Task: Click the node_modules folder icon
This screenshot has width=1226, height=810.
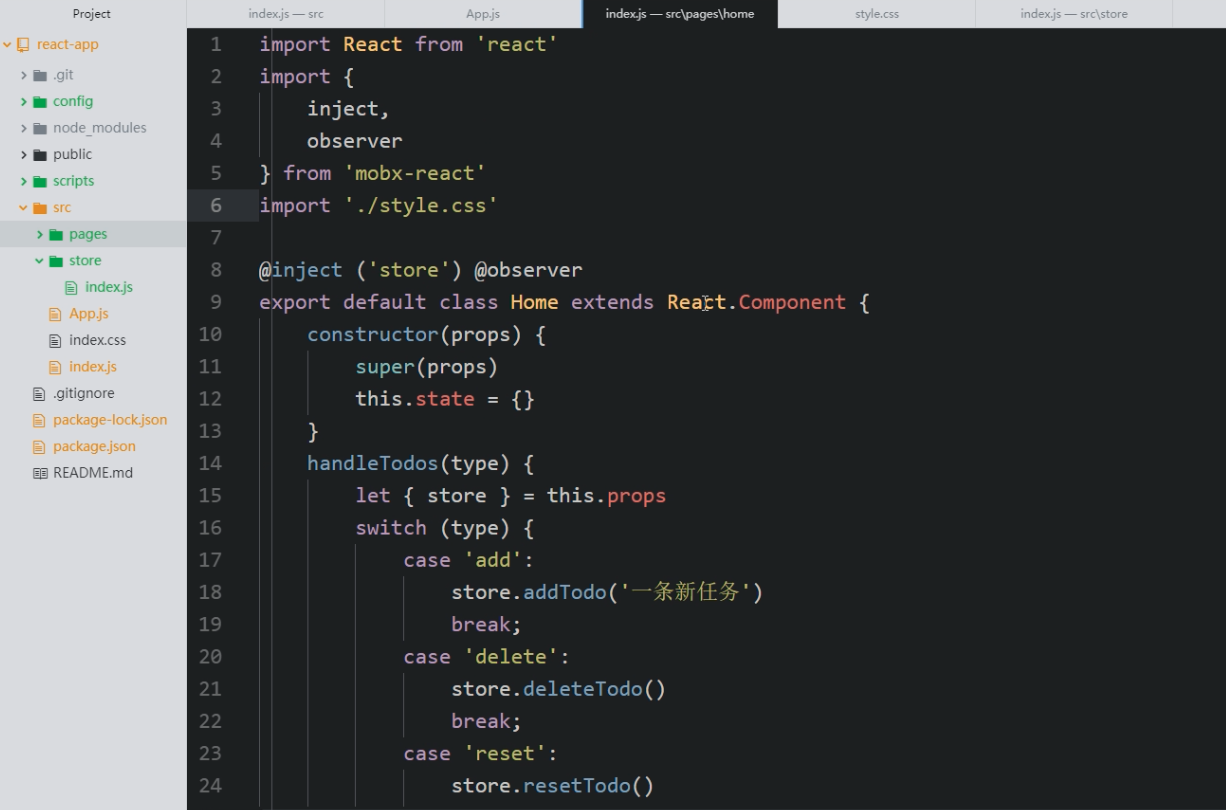Action: [40, 128]
